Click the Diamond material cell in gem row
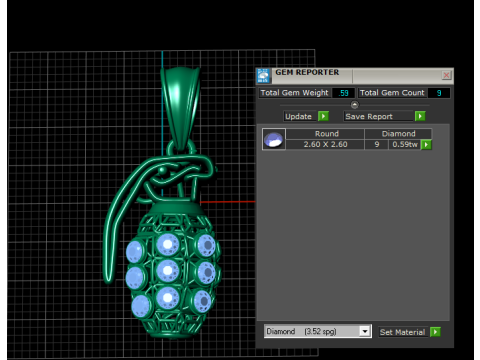The width and height of the screenshot is (480, 360). pyautogui.click(x=398, y=134)
